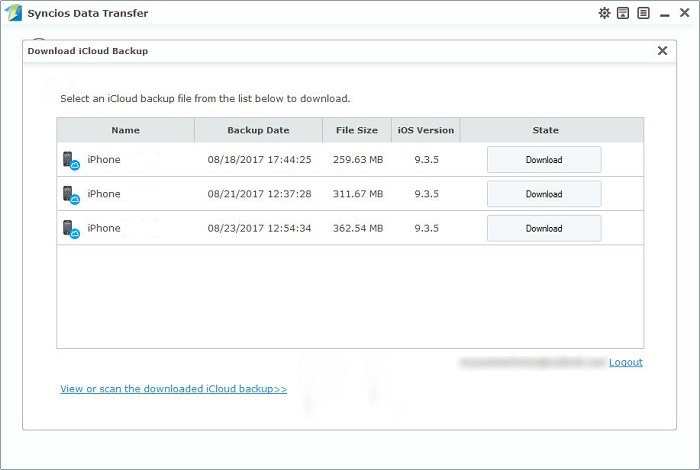Click the 362.54 MB file size cell
This screenshot has width=700, height=470.
358,228
